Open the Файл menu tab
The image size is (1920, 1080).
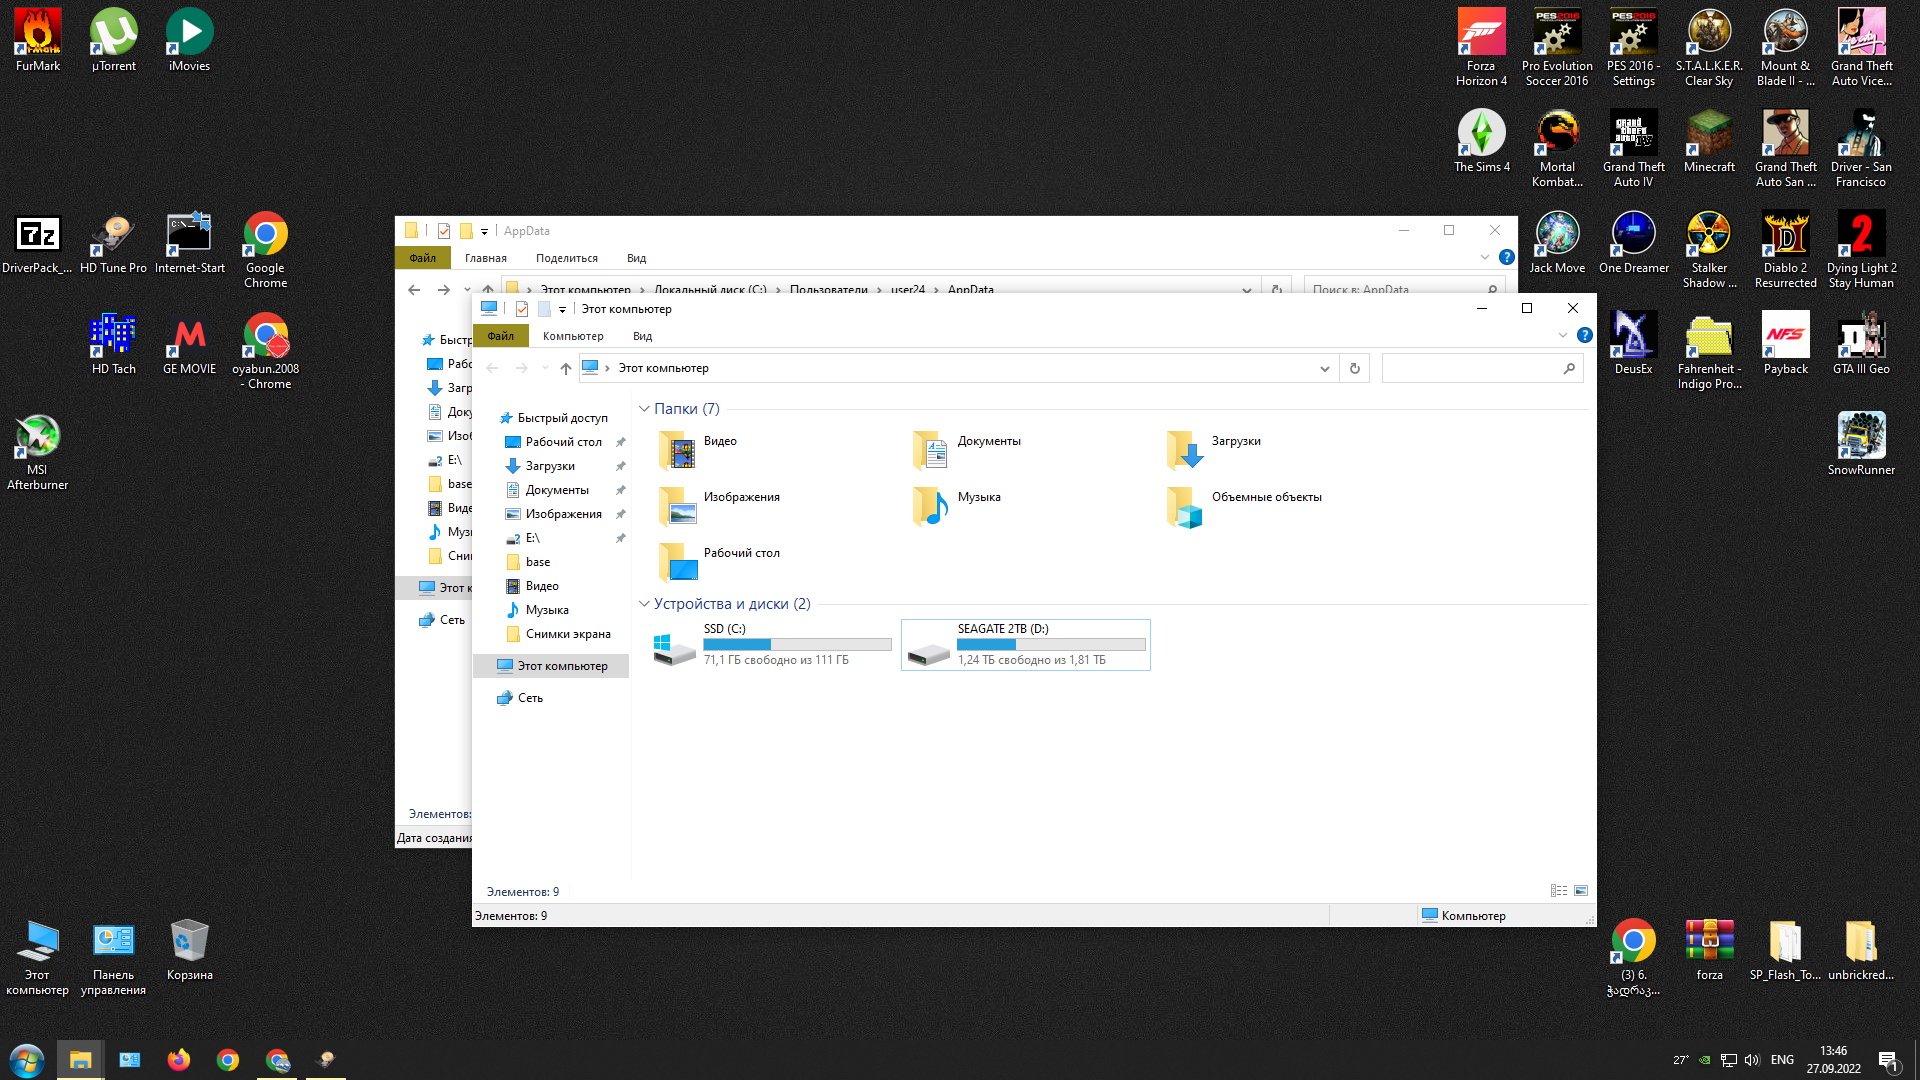(x=500, y=336)
